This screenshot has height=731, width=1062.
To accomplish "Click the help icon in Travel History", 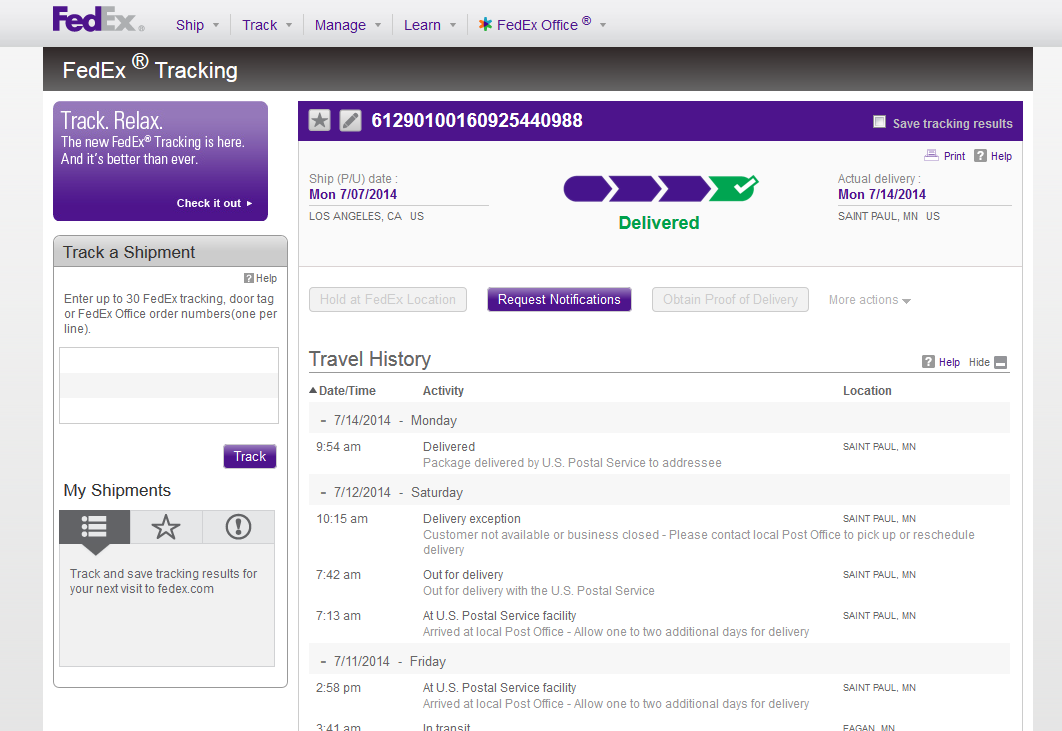I will [928, 362].
